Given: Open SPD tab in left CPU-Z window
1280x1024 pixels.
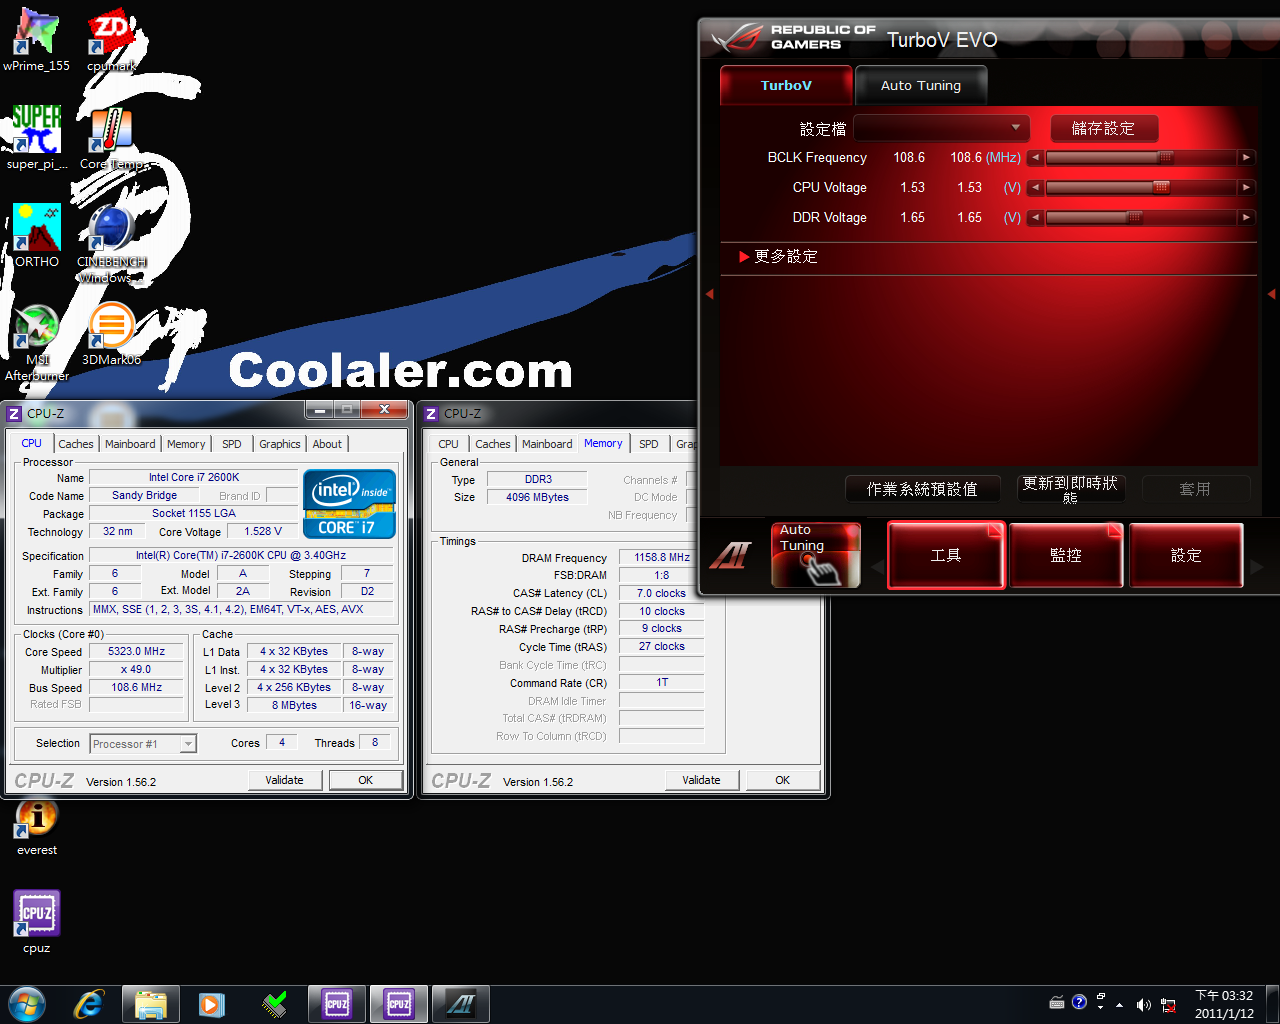Looking at the screenshot, I should click(x=232, y=444).
